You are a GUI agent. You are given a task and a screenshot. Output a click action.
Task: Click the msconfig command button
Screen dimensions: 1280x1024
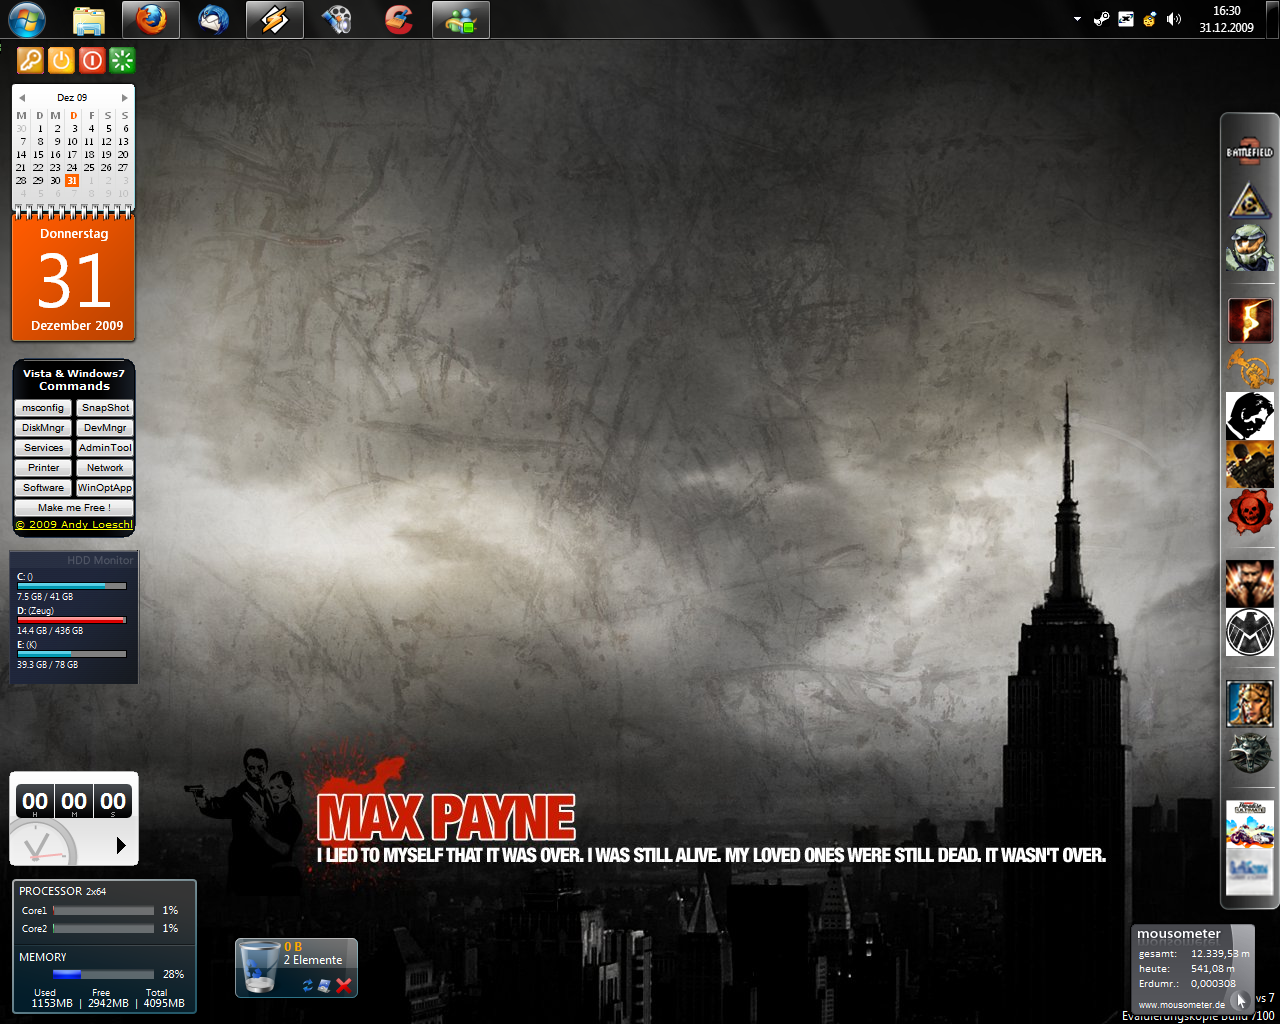click(43, 408)
